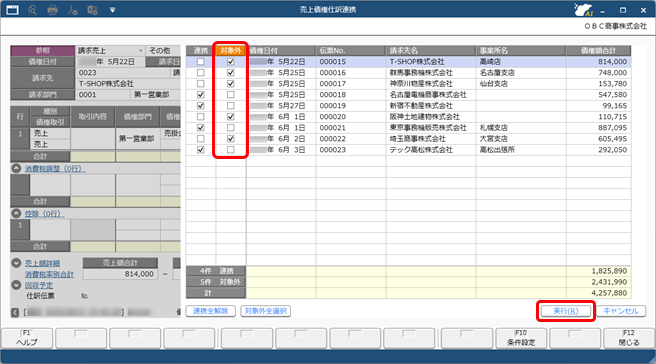The image size is (656, 364).
Task: Click the AI assistant icon
Action: pos(584,9)
